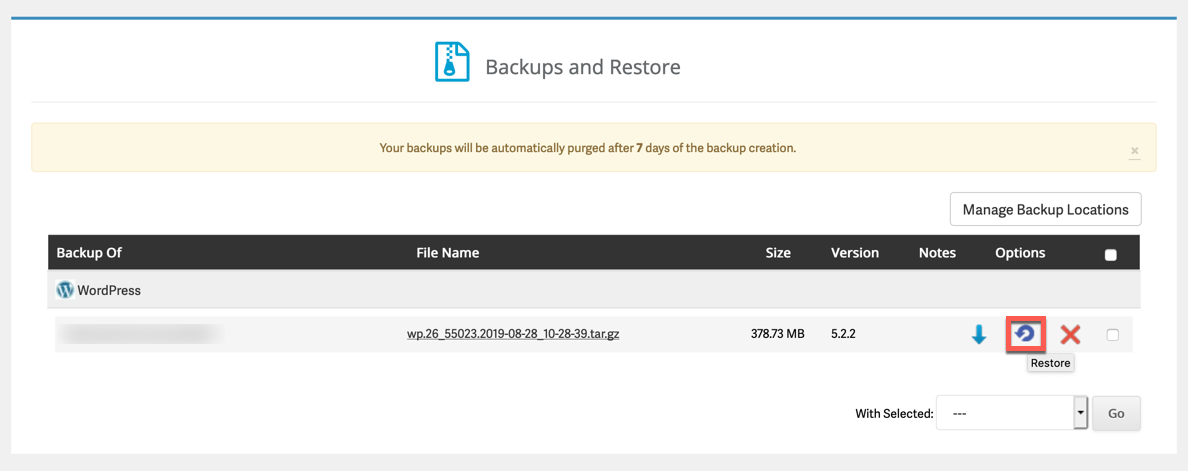Click the File Name column header
Image resolution: width=1188 pixels, height=471 pixels.
[x=447, y=253]
